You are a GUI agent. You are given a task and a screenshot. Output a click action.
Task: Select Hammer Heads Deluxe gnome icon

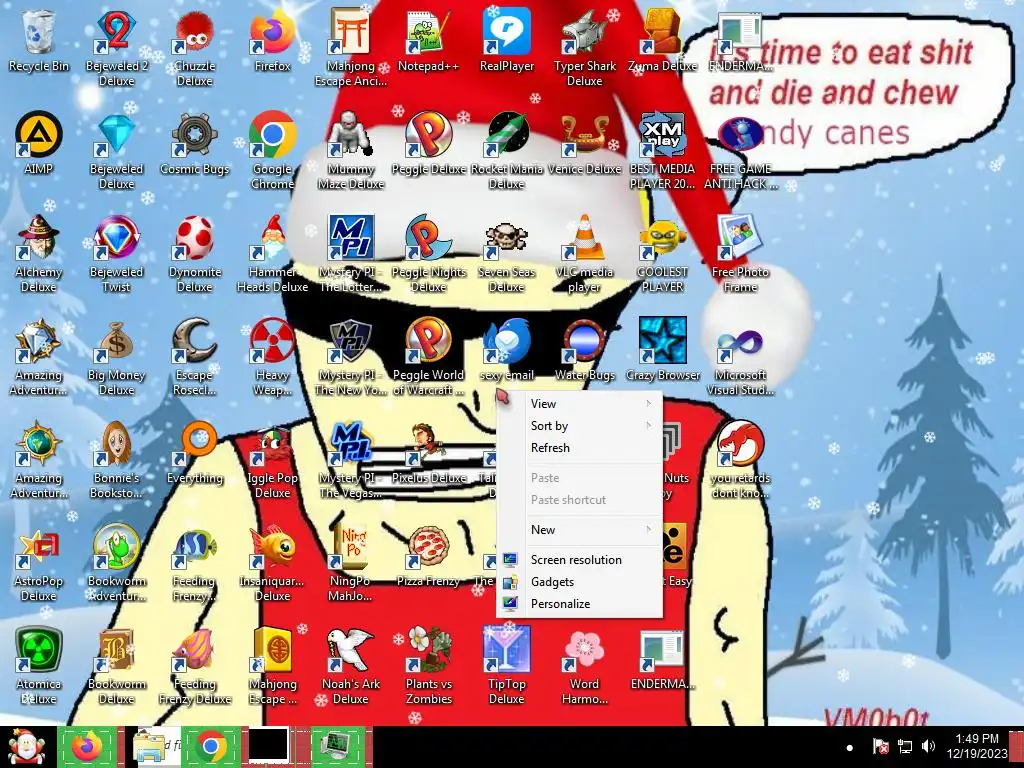tap(272, 238)
